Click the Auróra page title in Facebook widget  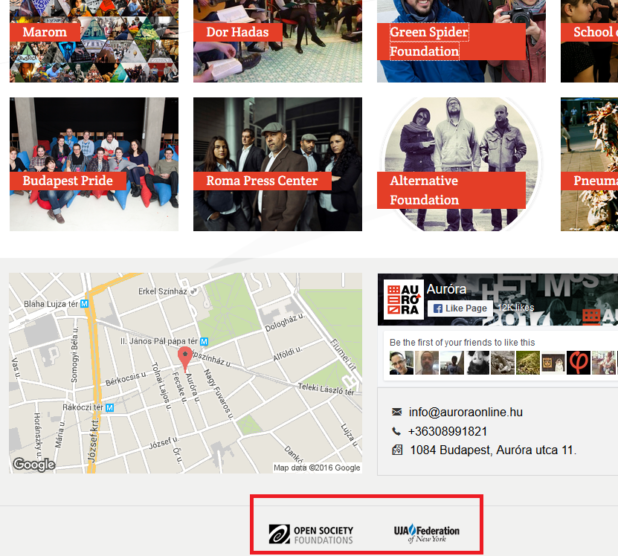point(446,289)
